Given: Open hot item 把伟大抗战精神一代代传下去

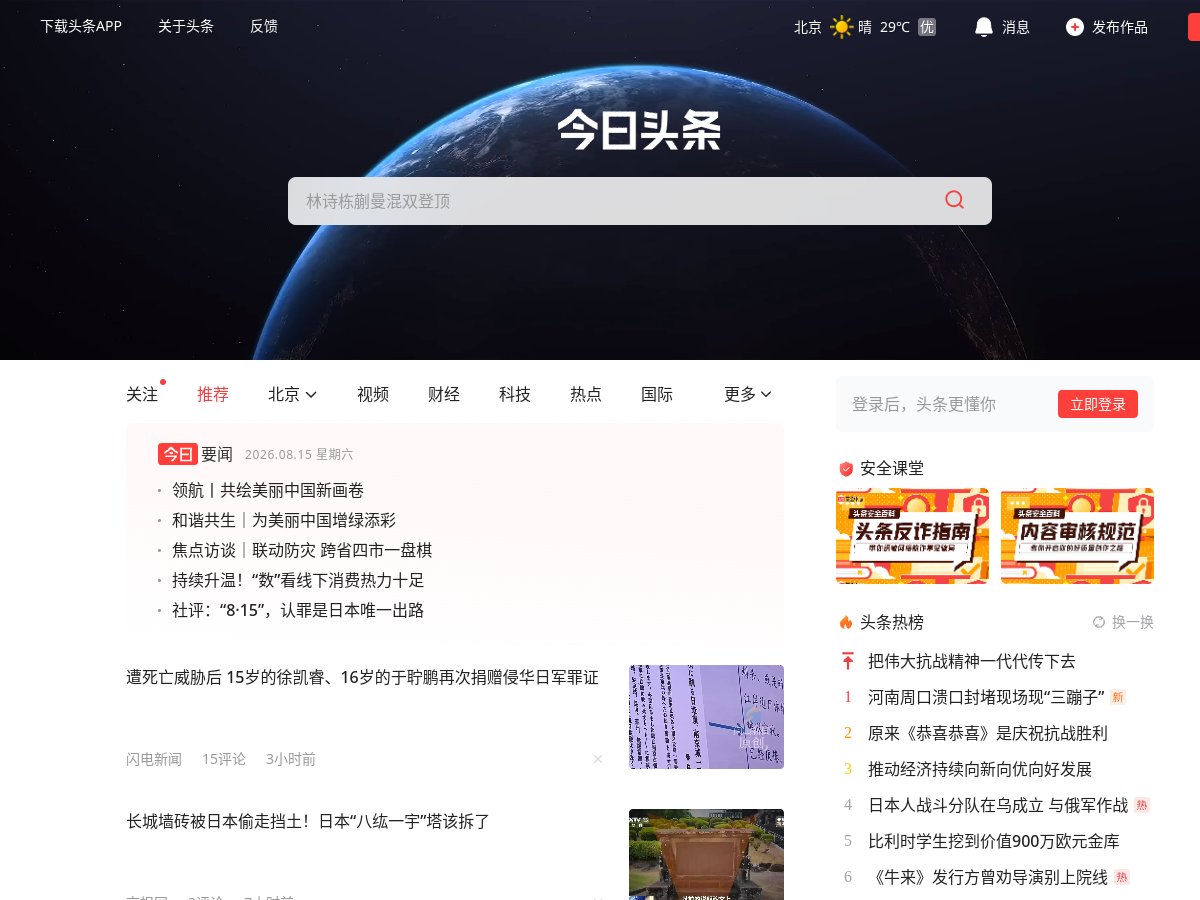Looking at the screenshot, I should [x=972, y=661].
